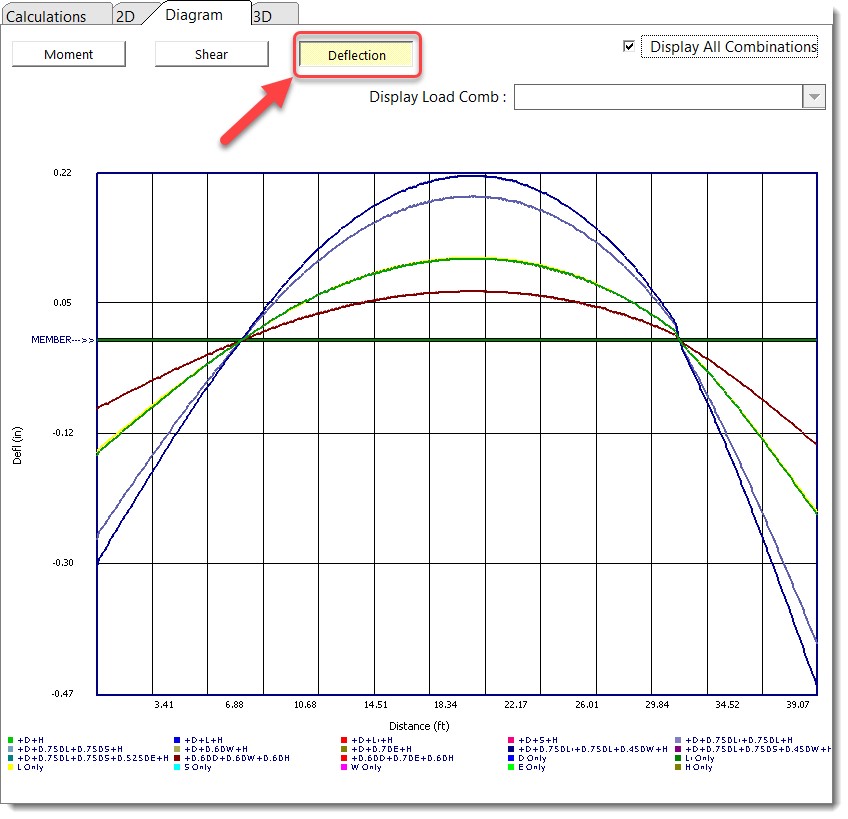Show the Shear diagram
848x819 pixels.
click(x=211, y=55)
